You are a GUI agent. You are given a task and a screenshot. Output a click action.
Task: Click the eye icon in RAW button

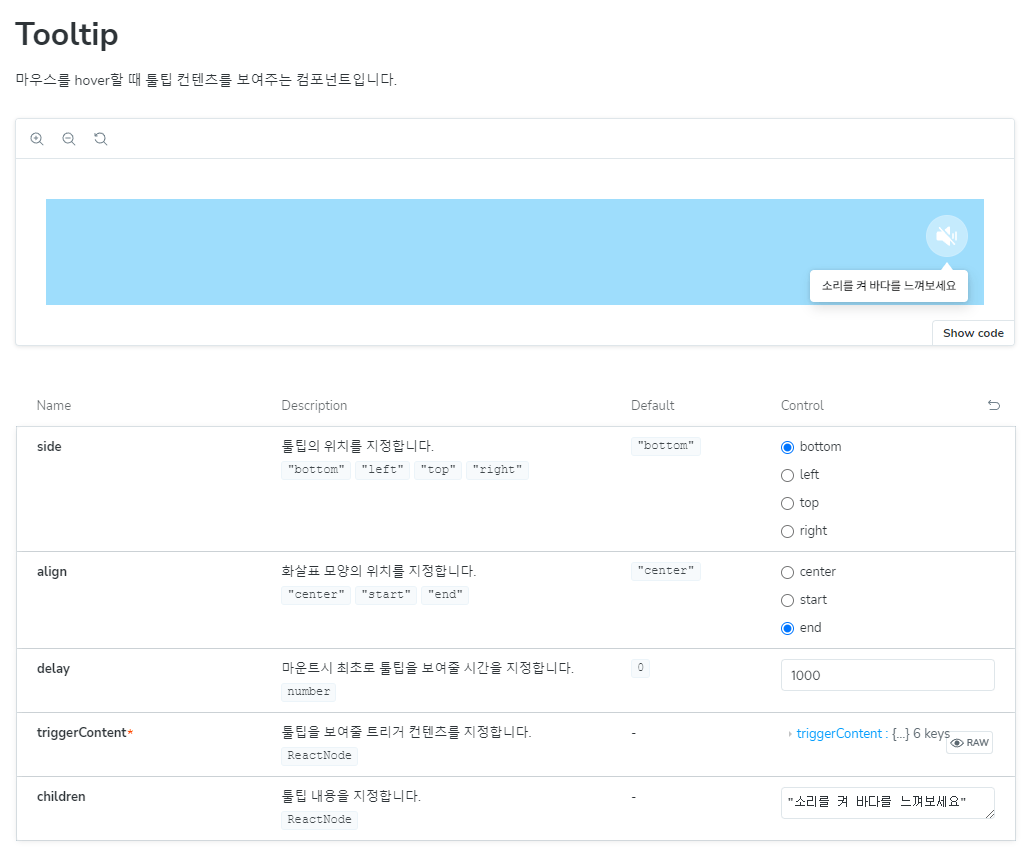957,743
